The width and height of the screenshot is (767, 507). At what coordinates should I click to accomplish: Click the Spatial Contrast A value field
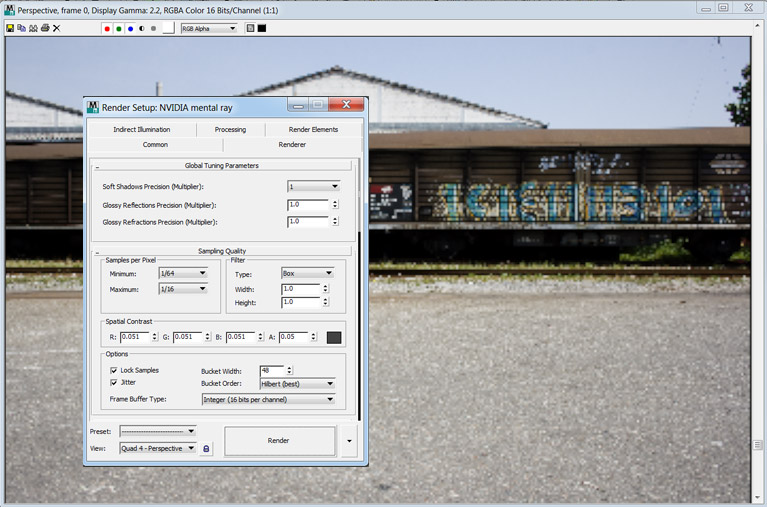(293, 337)
